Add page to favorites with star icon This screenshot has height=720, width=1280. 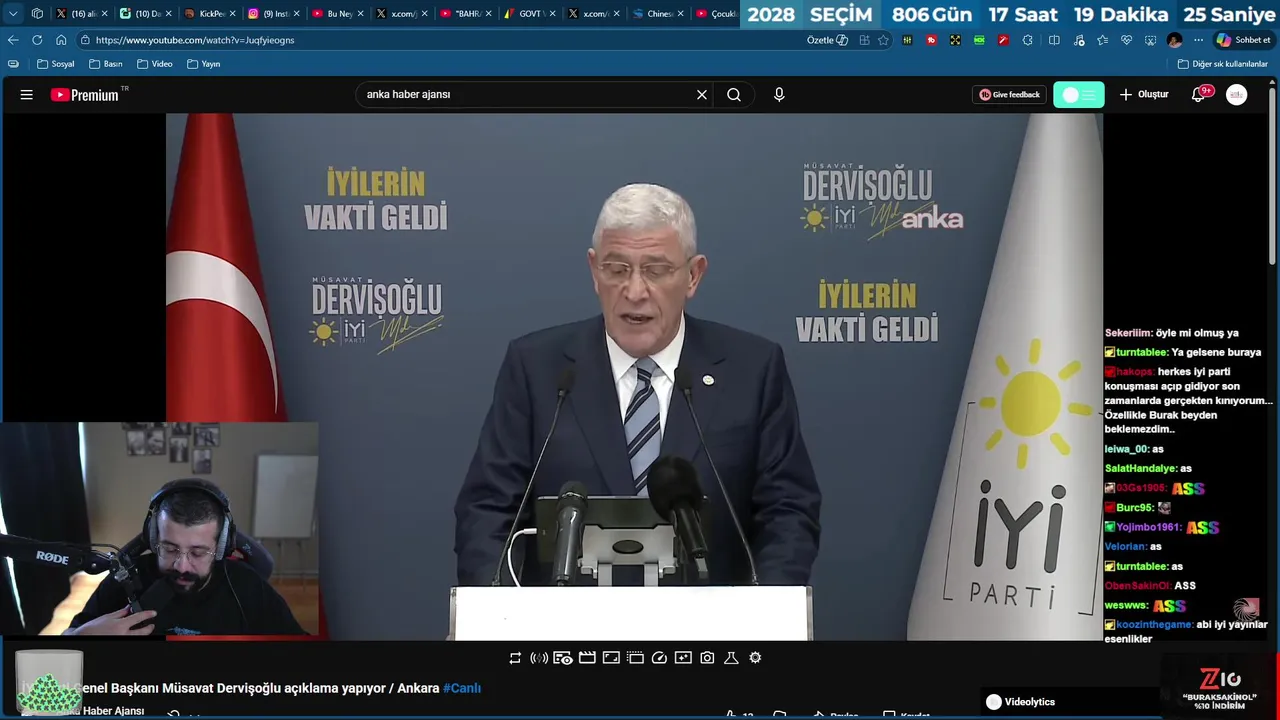point(883,40)
